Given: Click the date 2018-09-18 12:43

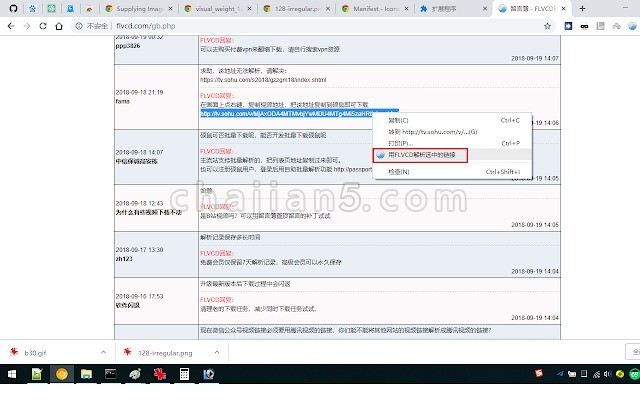Looking at the screenshot, I should (x=139, y=203).
